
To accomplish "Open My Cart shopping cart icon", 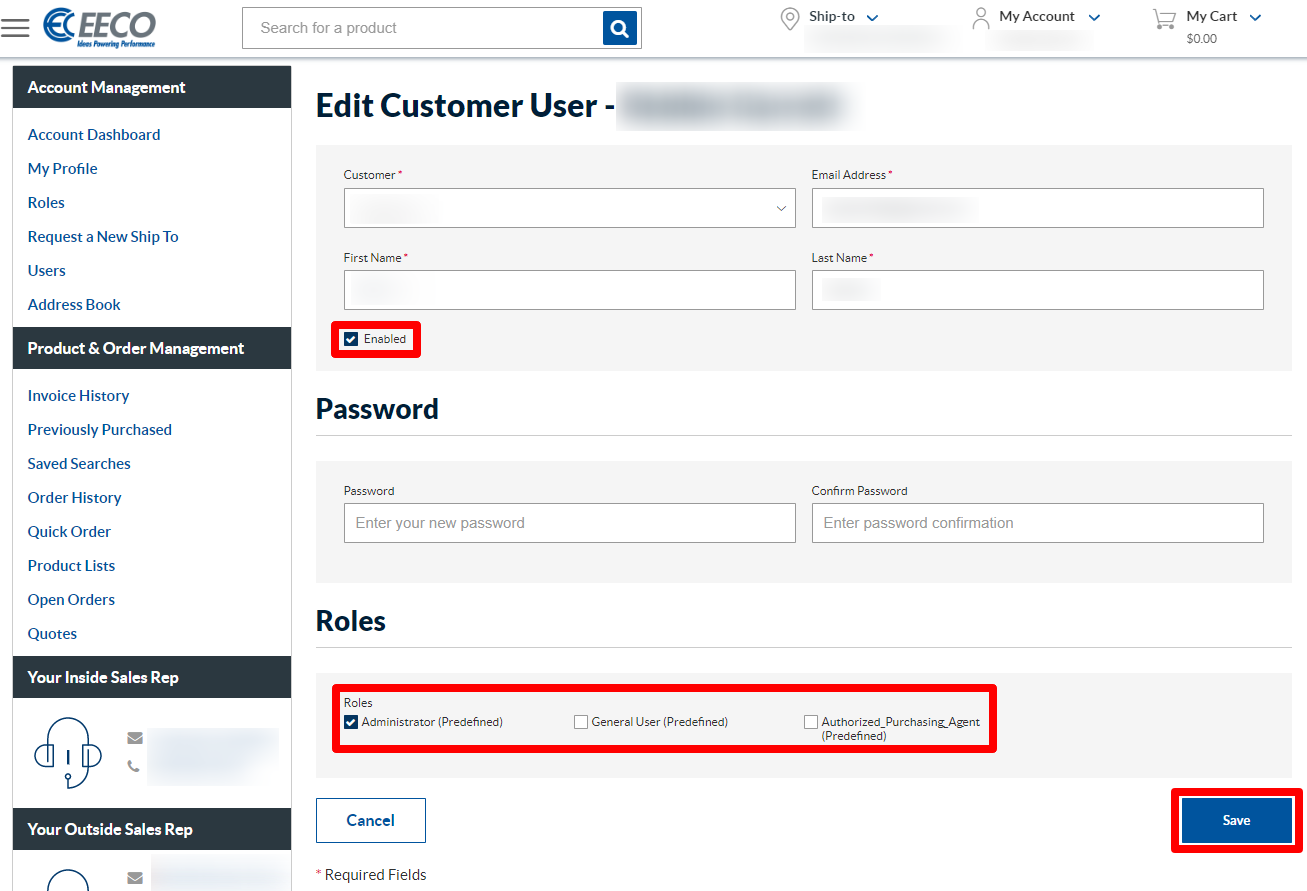I will pos(1162,18).
